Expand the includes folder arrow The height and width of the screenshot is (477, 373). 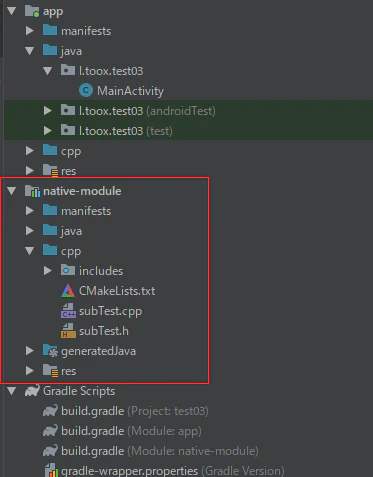pyautogui.click(x=48, y=271)
